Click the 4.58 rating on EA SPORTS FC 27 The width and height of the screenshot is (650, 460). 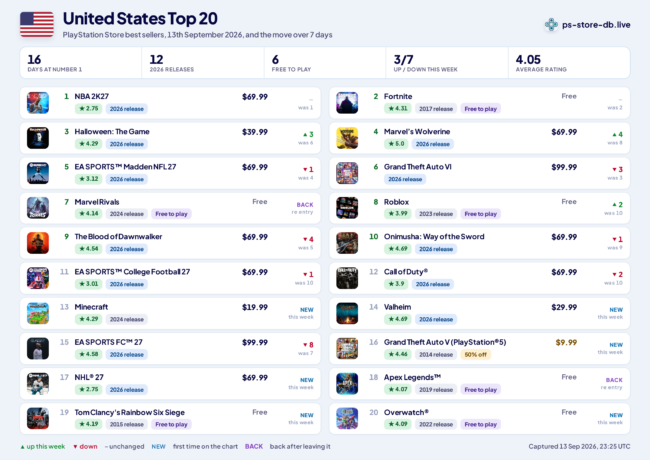[89, 354]
